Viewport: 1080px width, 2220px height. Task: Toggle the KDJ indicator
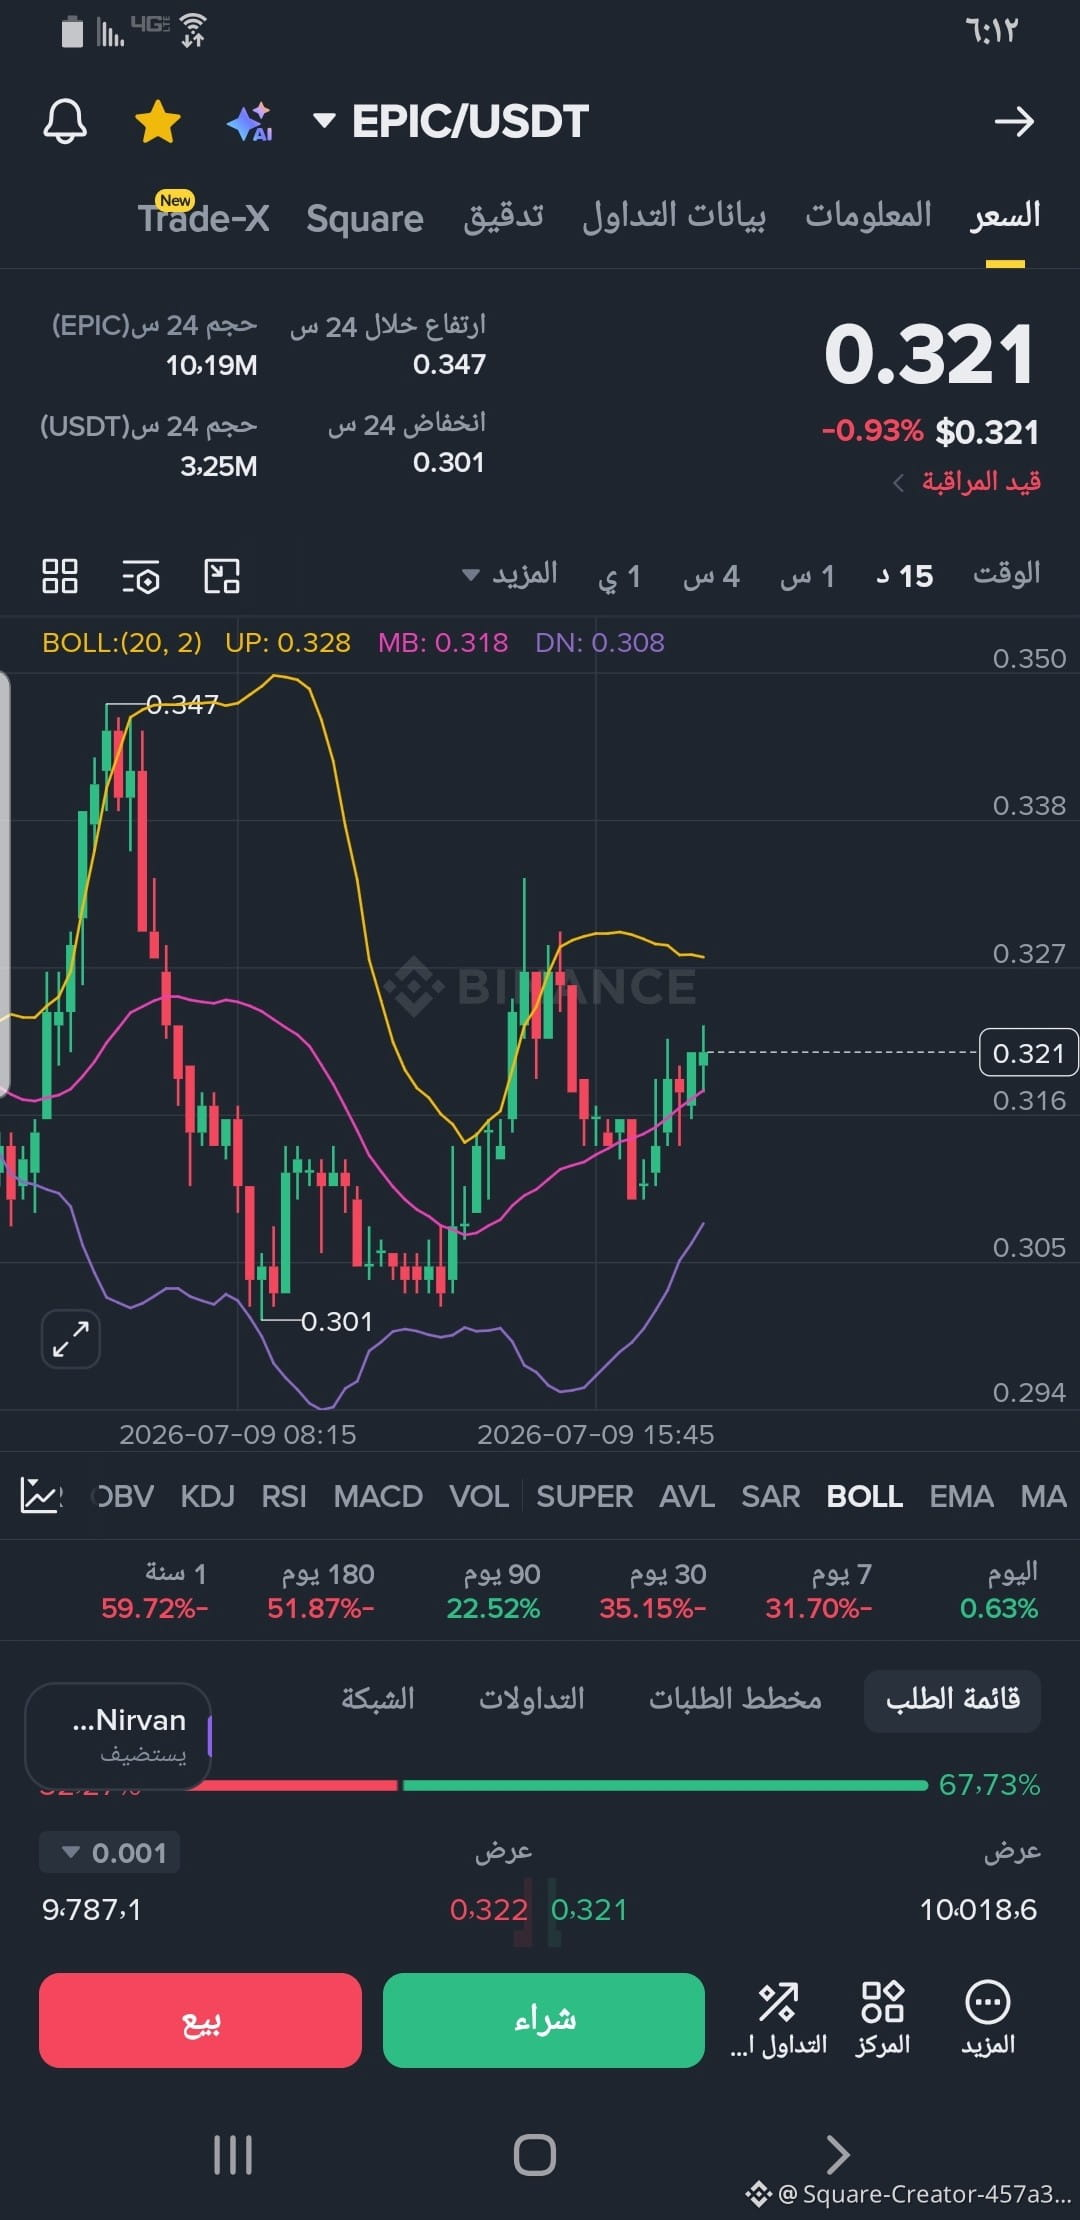tap(207, 1496)
